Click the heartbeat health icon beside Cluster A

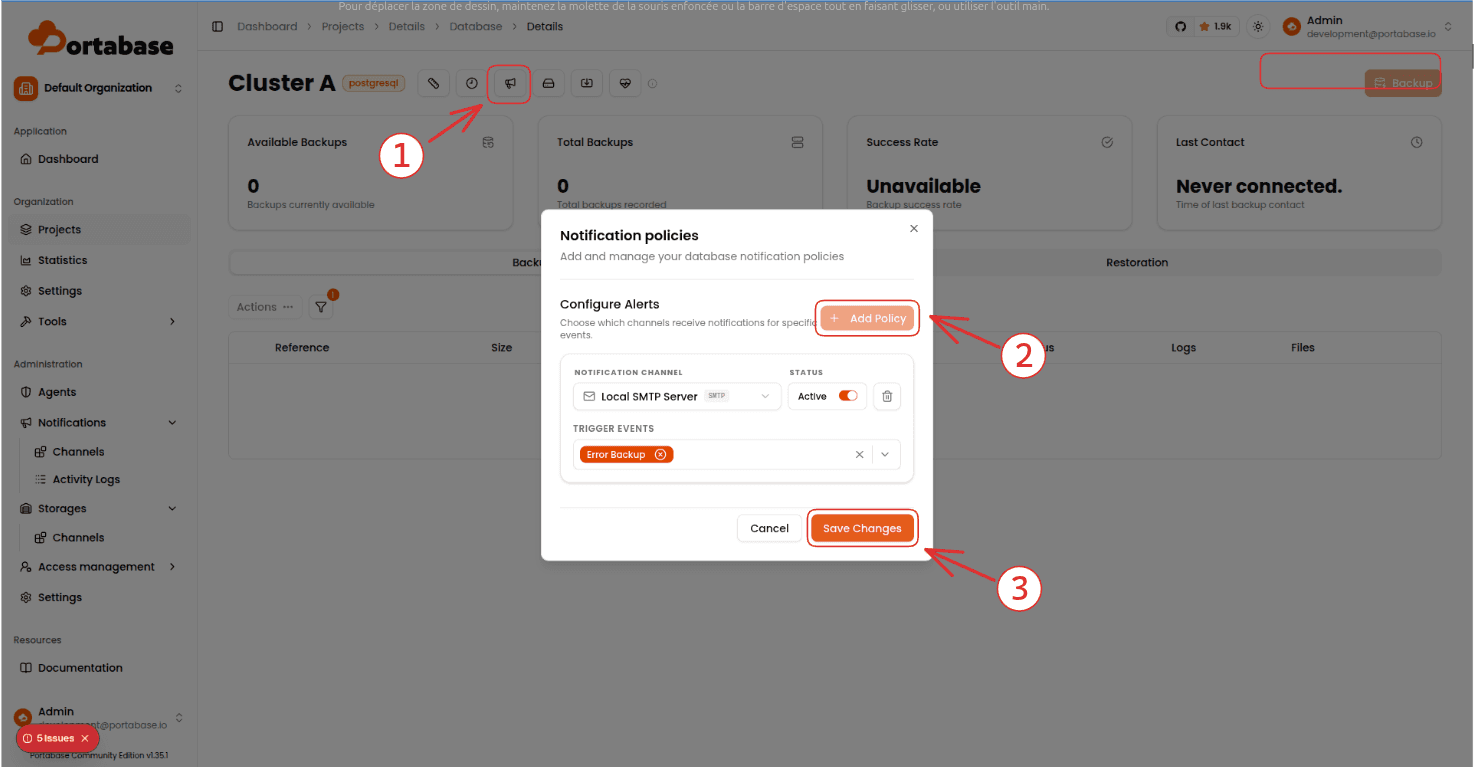click(x=625, y=84)
